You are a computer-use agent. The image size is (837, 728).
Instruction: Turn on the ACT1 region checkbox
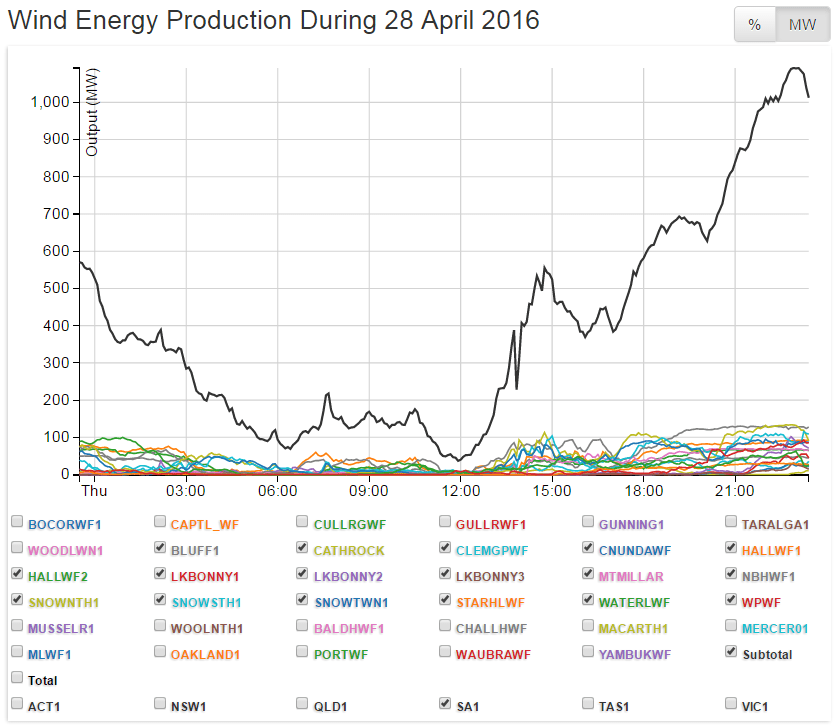(x=17, y=704)
